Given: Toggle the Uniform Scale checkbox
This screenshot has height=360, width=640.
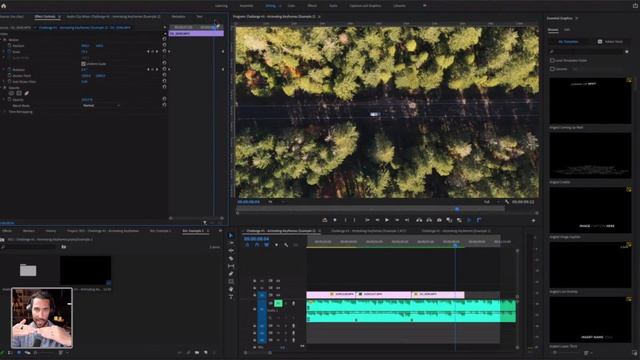Looking at the screenshot, I should 83,64.
